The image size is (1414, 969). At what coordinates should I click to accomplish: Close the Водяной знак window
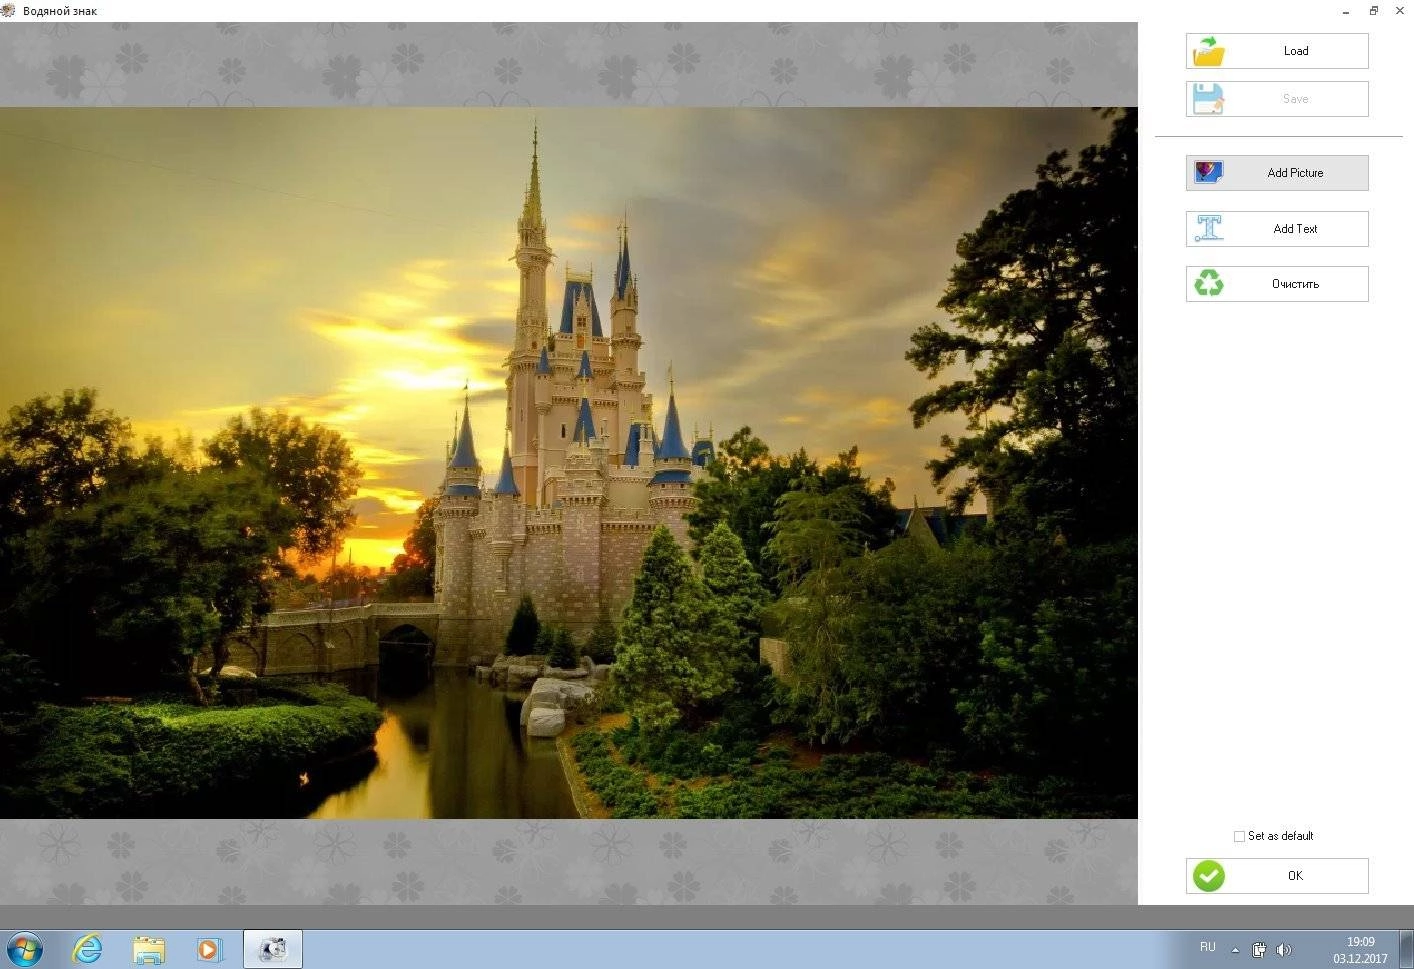tap(1400, 11)
